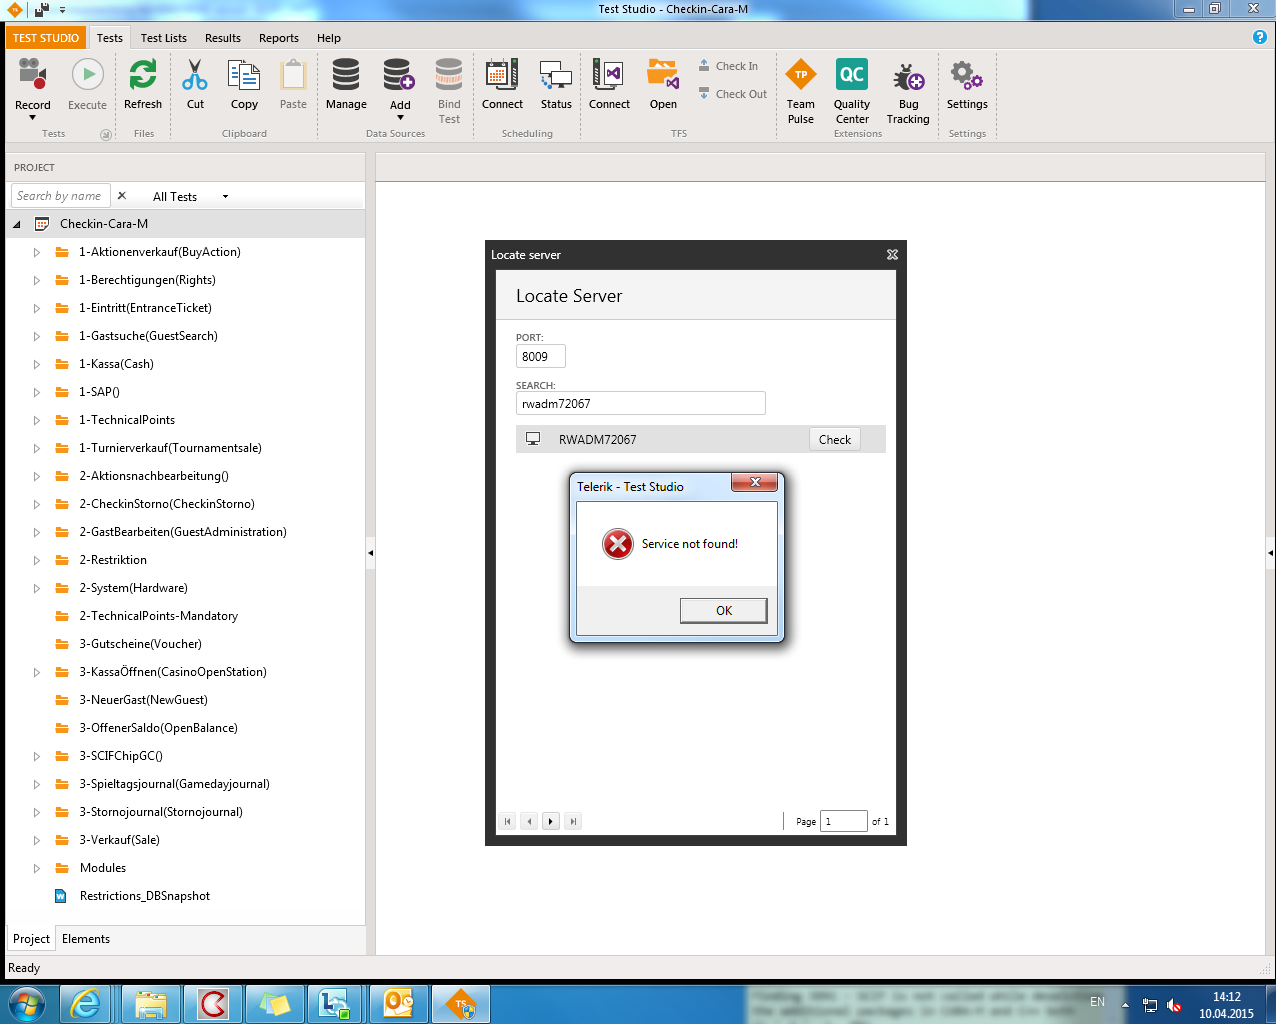The height and width of the screenshot is (1024, 1276).
Task: Open Bug Tracking extension
Action: coord(908,90)
